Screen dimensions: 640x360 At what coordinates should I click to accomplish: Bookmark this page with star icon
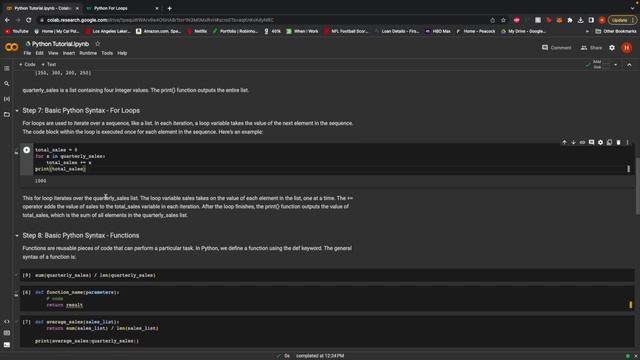(x=503, y=20)
